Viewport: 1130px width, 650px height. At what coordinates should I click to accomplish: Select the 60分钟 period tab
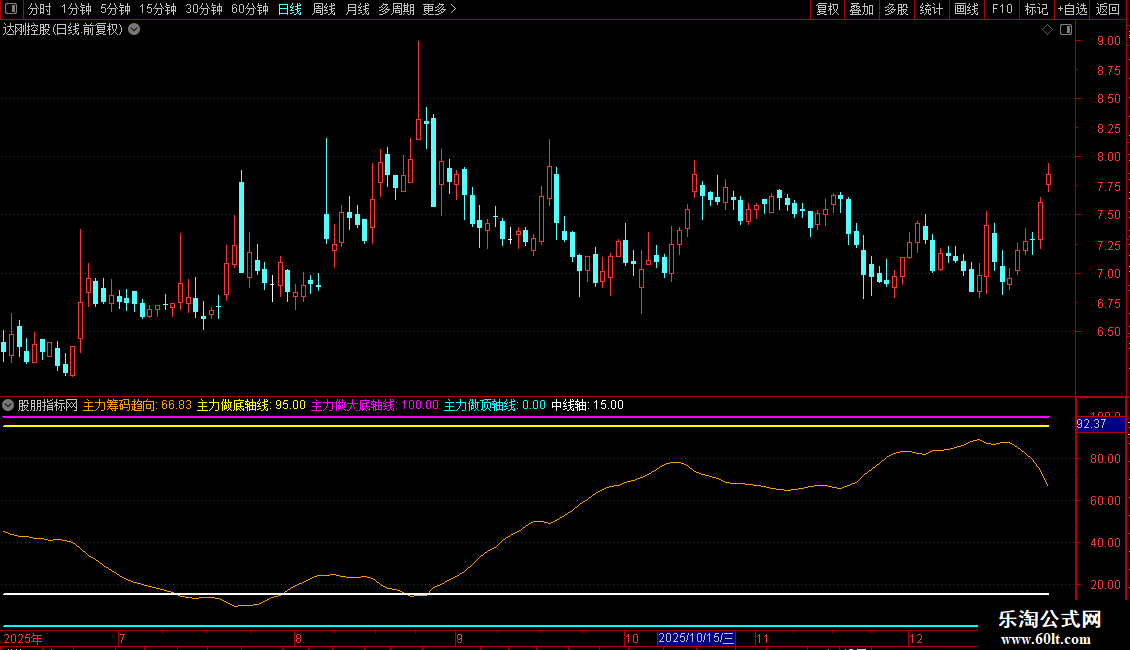click(x=249, y=10)
